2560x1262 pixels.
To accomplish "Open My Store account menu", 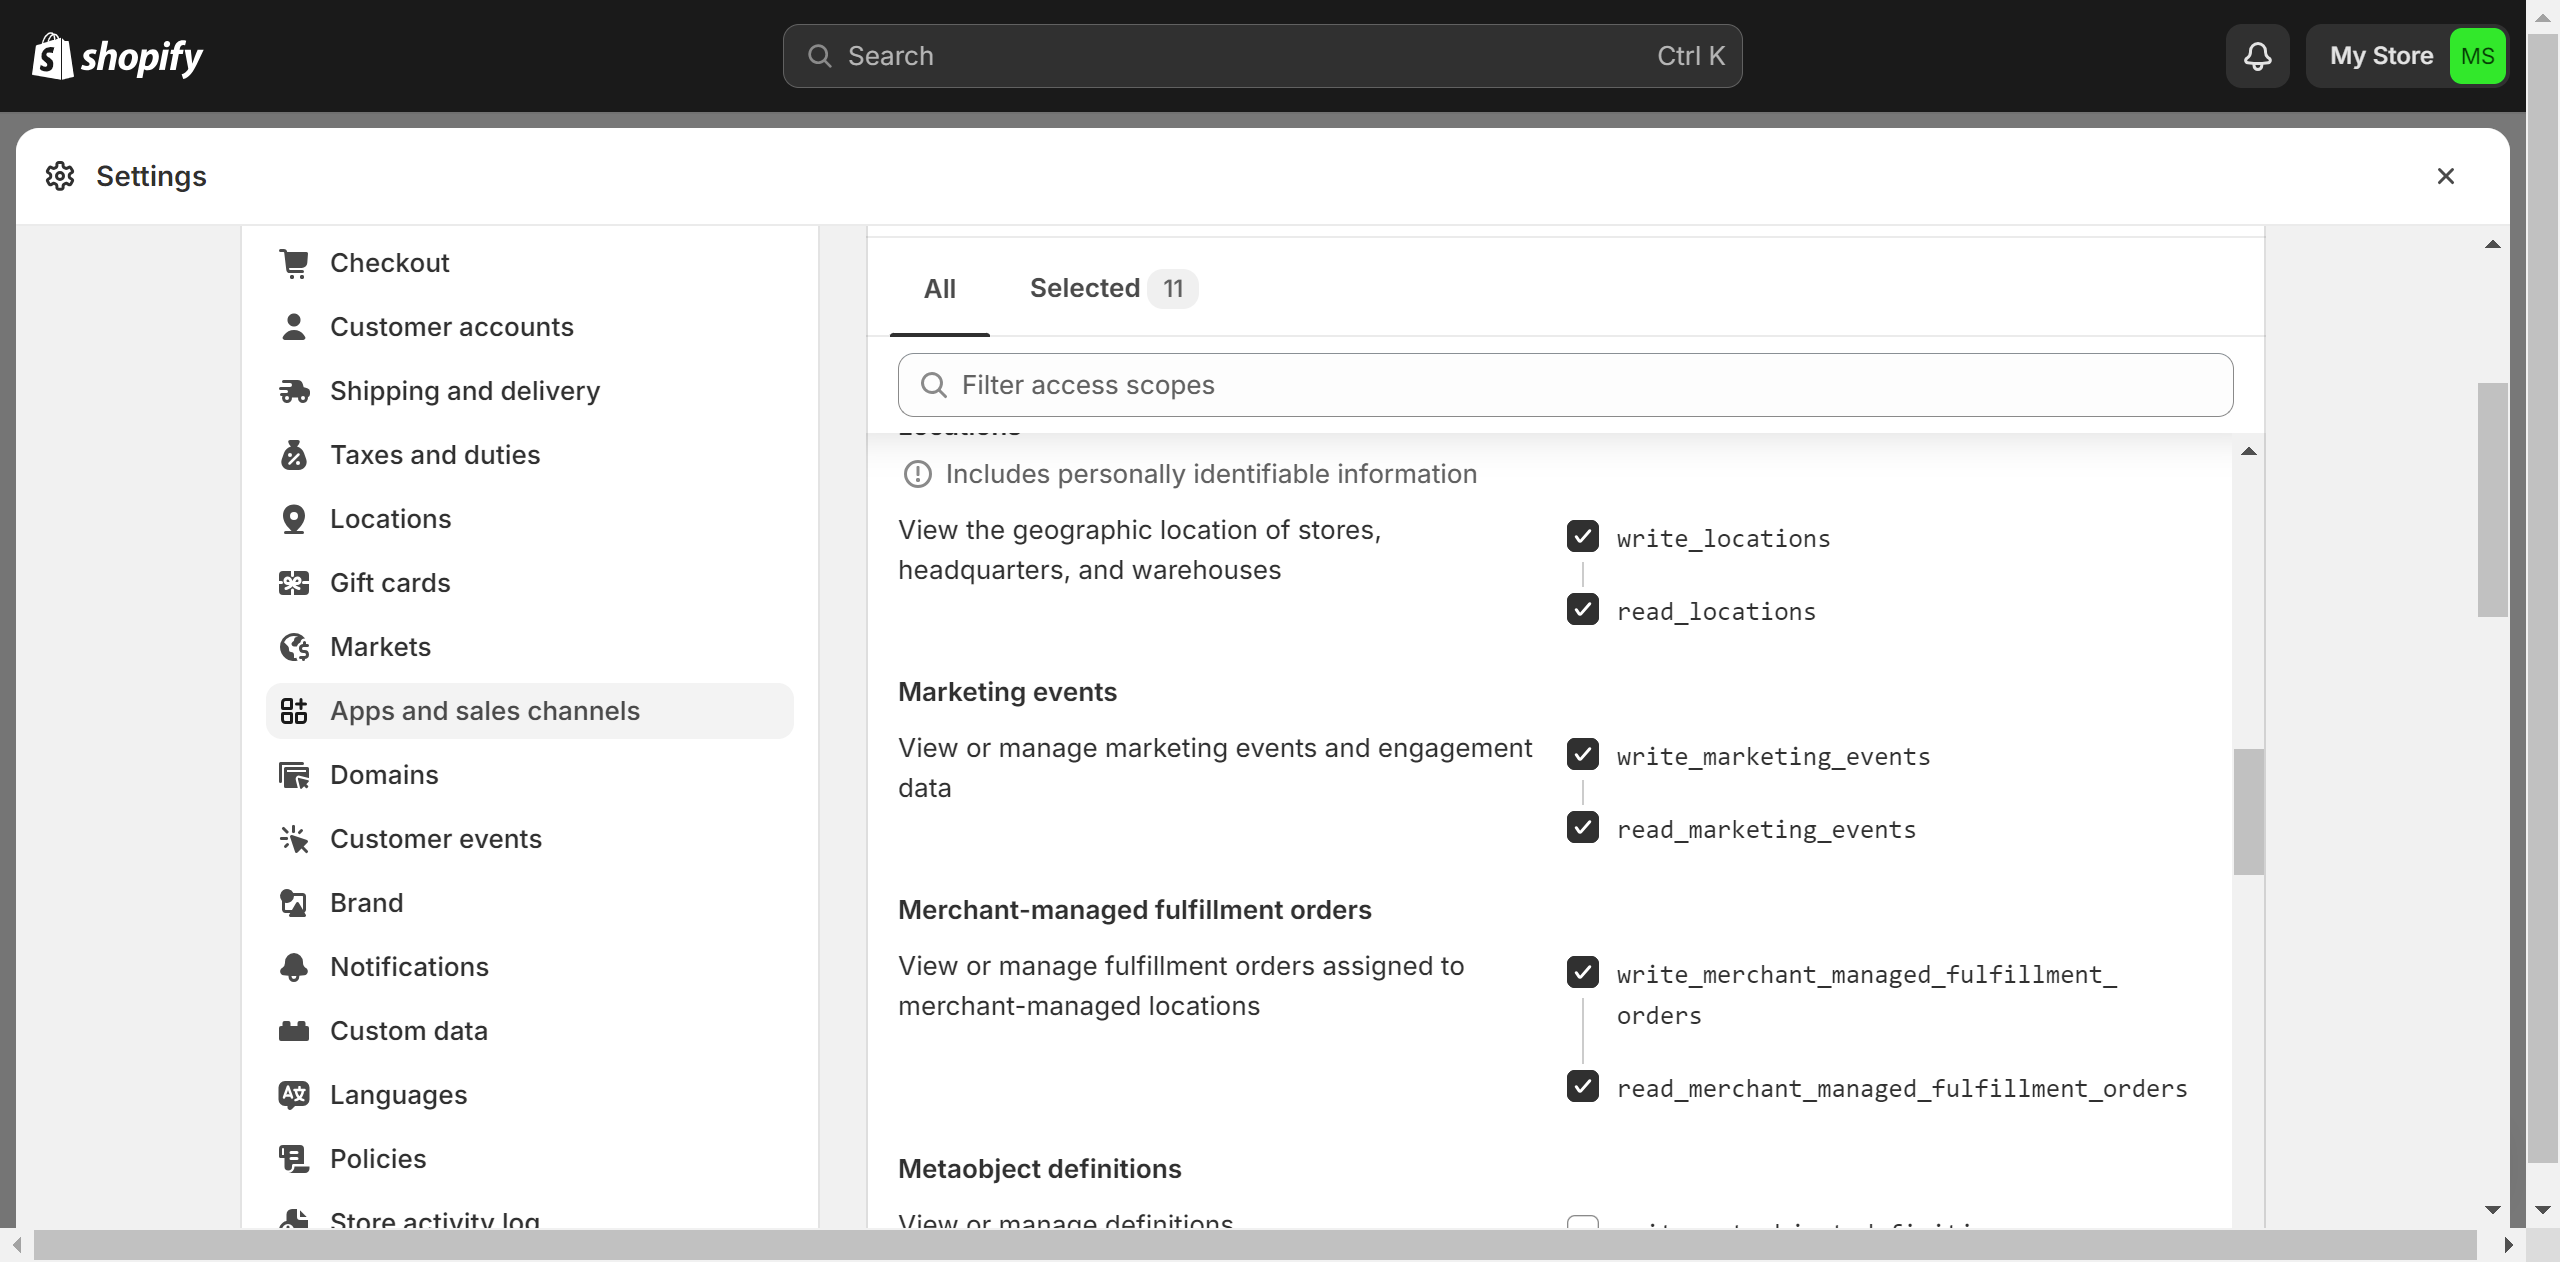I will coord(2407,56).
